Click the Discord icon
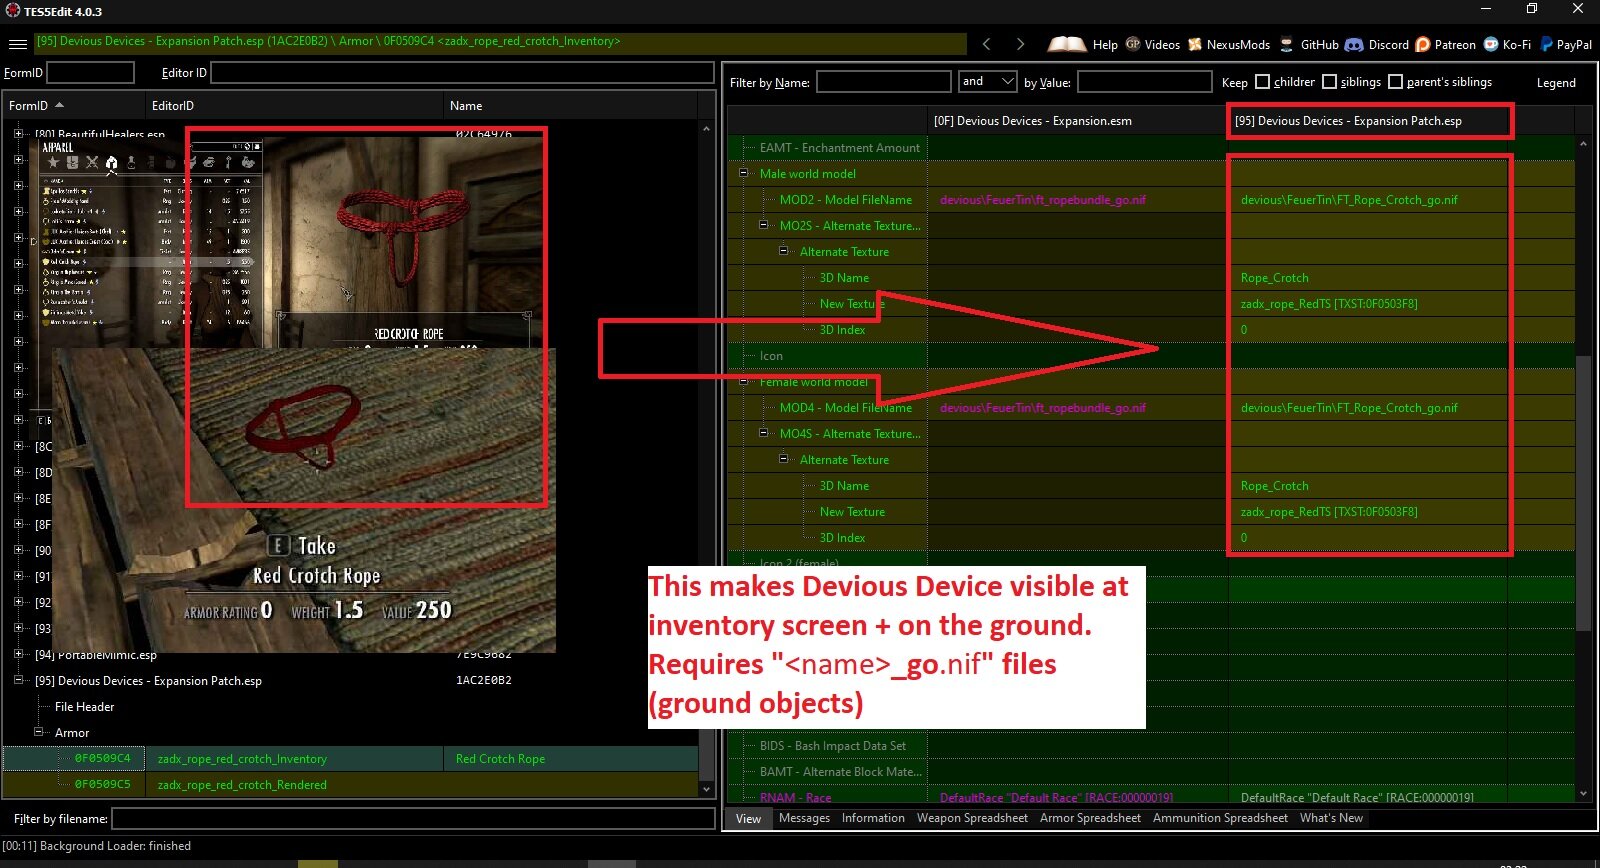 (x=1354, y=44)
